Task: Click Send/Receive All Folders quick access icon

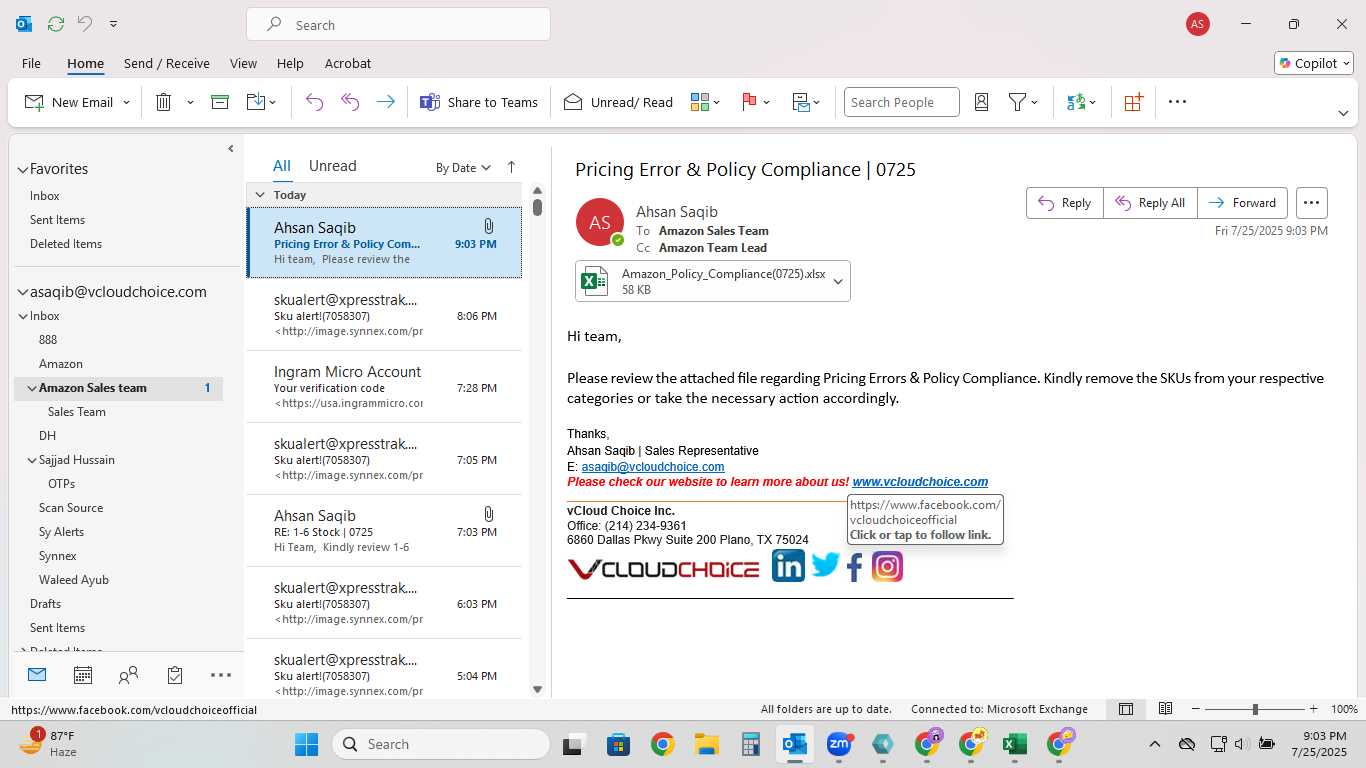Action: tap(56, 24)
